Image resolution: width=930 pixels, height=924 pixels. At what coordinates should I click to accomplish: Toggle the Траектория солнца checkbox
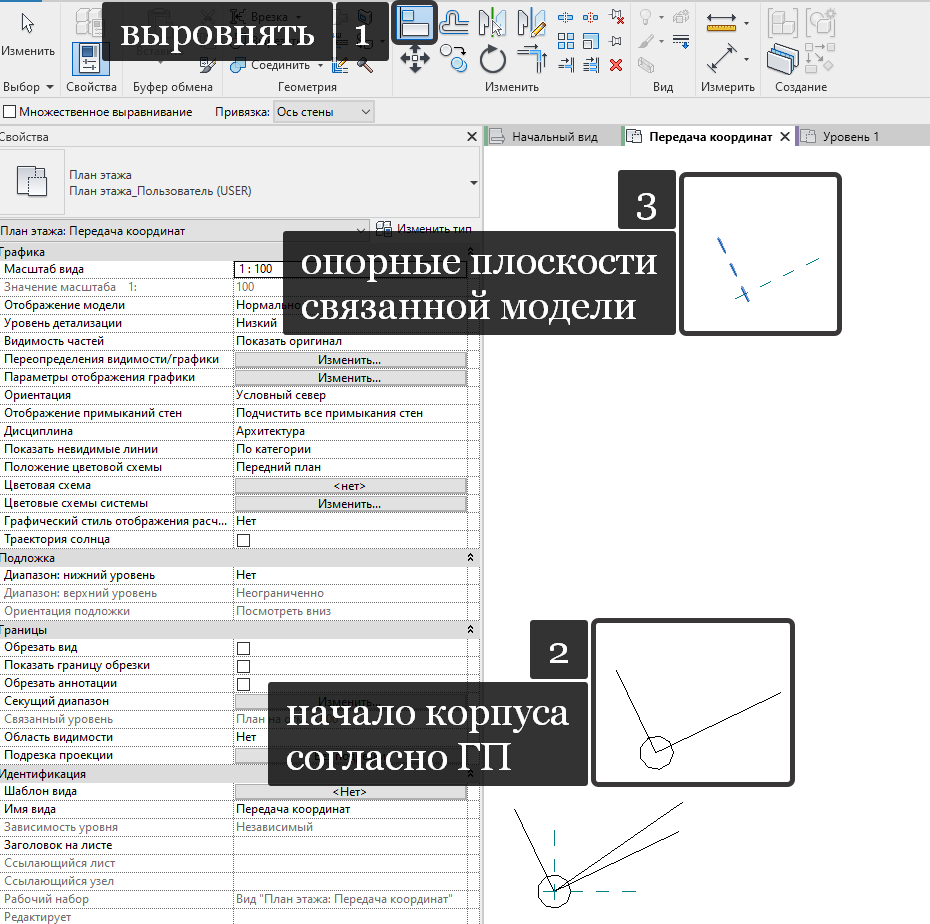pyautogui.click(x=243, y=540)
